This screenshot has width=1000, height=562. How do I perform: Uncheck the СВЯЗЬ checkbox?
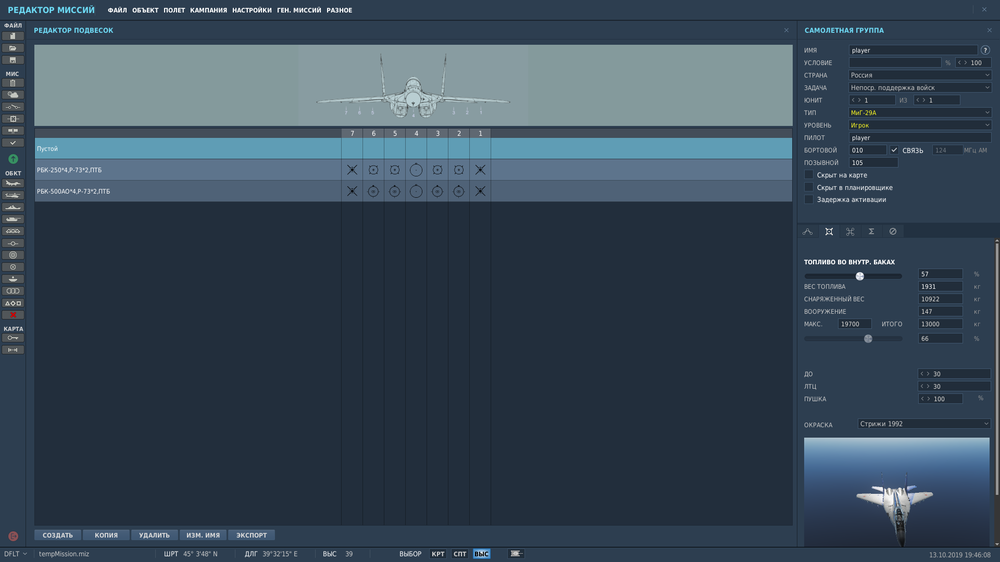(894, 150)
